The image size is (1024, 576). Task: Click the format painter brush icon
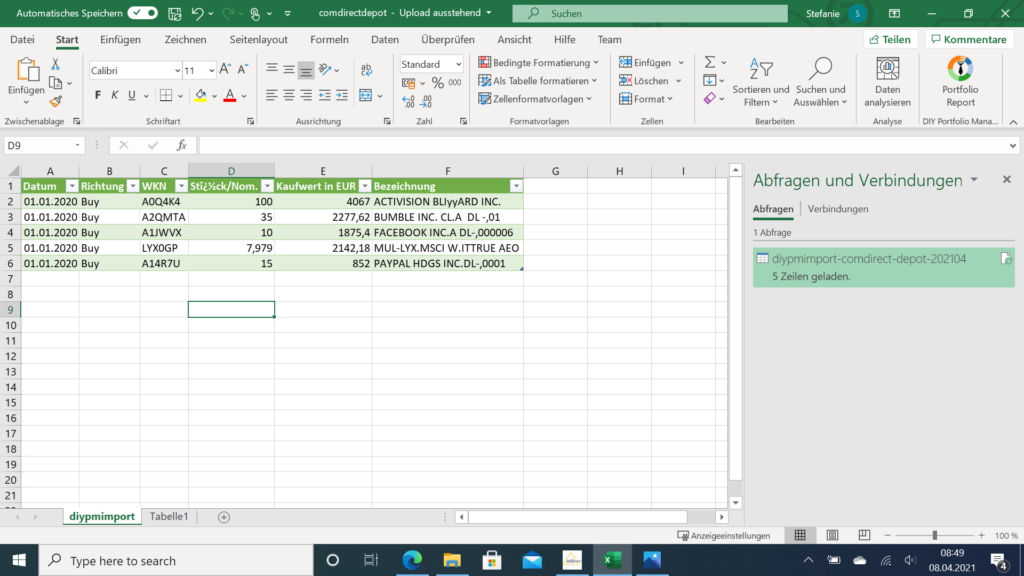click(56, 101)
